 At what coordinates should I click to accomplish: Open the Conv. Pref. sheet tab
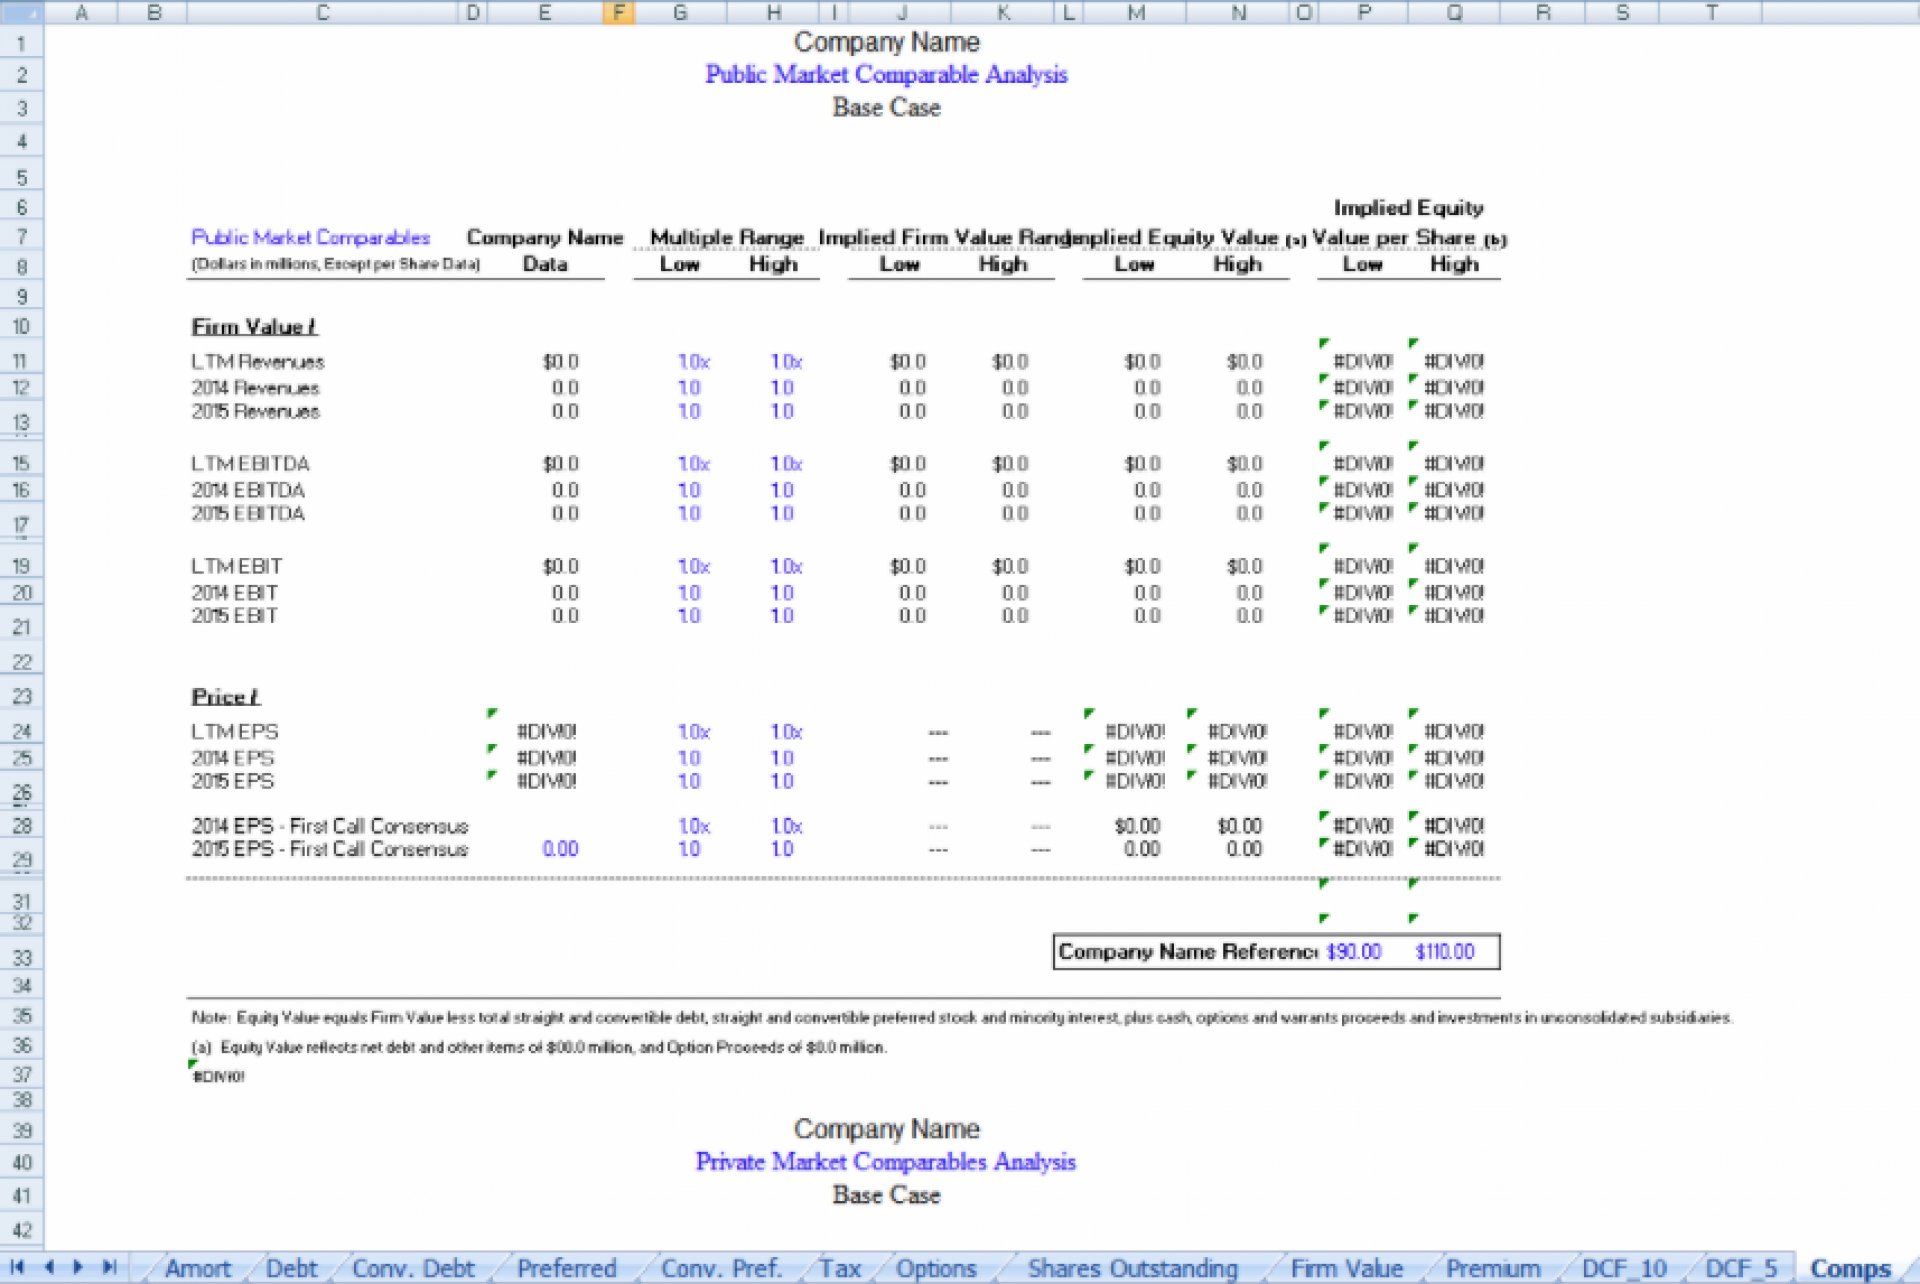[x=721, y=1268]
